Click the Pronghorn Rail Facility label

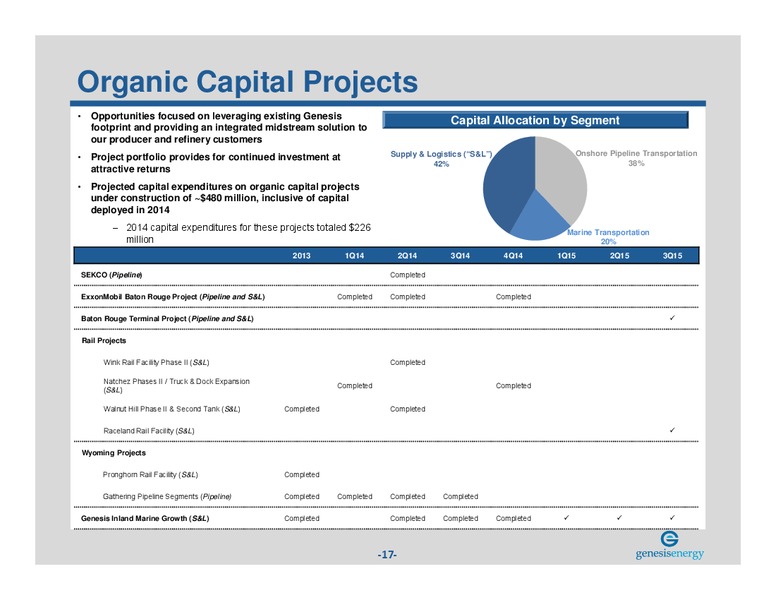(150, 474)
